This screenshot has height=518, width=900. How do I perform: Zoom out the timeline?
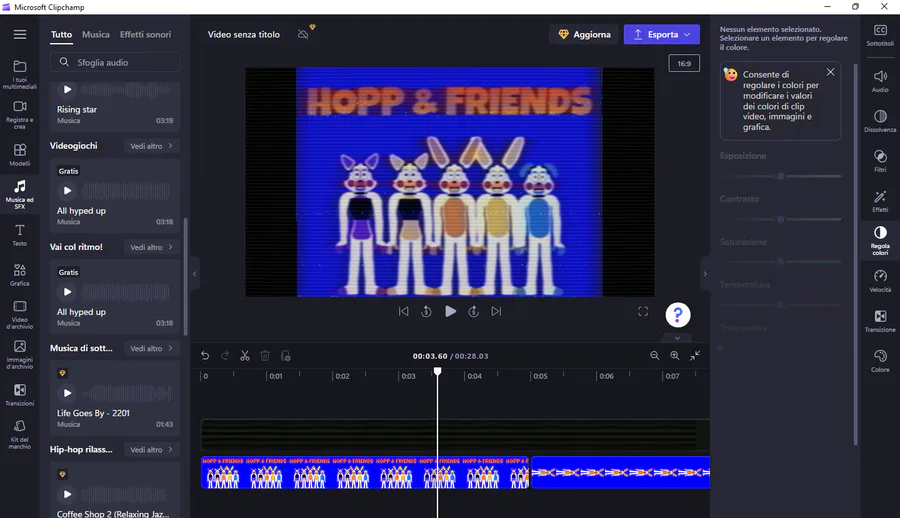click(654, 356)
